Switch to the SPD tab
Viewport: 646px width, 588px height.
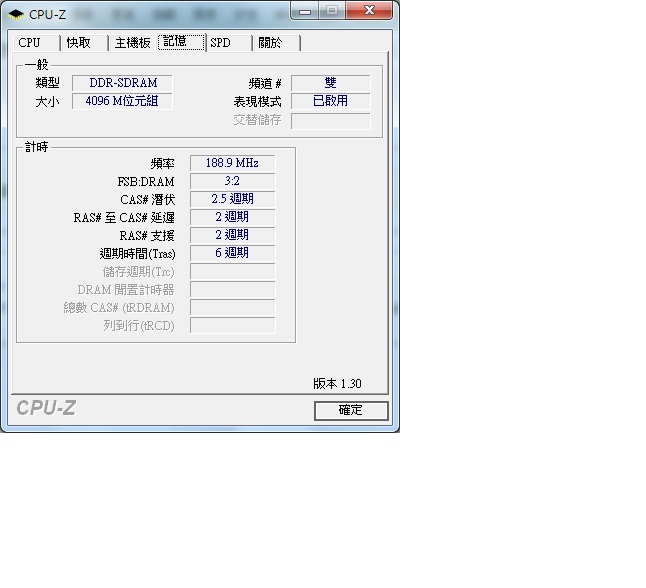point(229,42)
